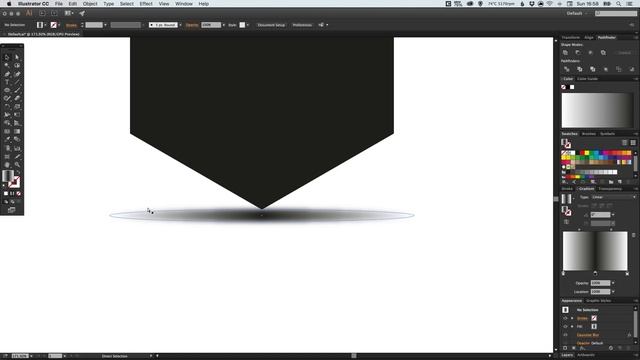Click the swap fill and stroke arrow
Screen dimensions: 640x360
click(x=18, y=173)
